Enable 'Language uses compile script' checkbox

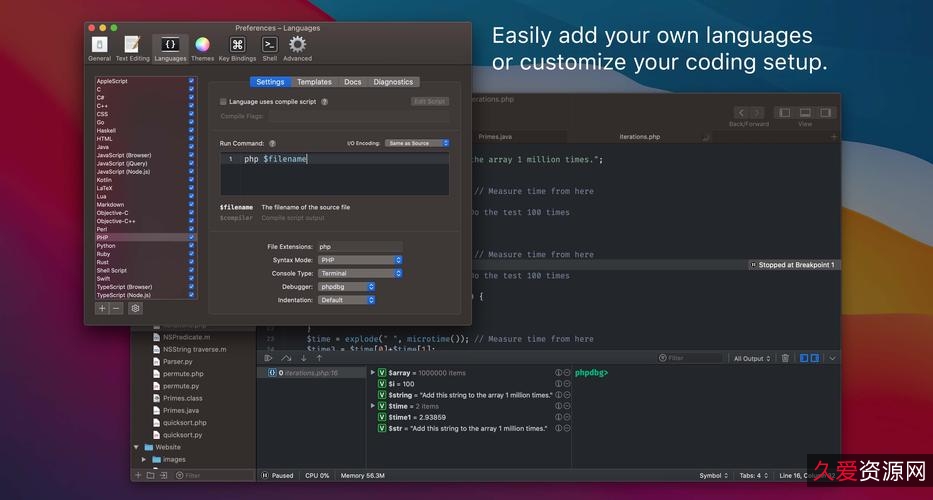click(223, 102)
